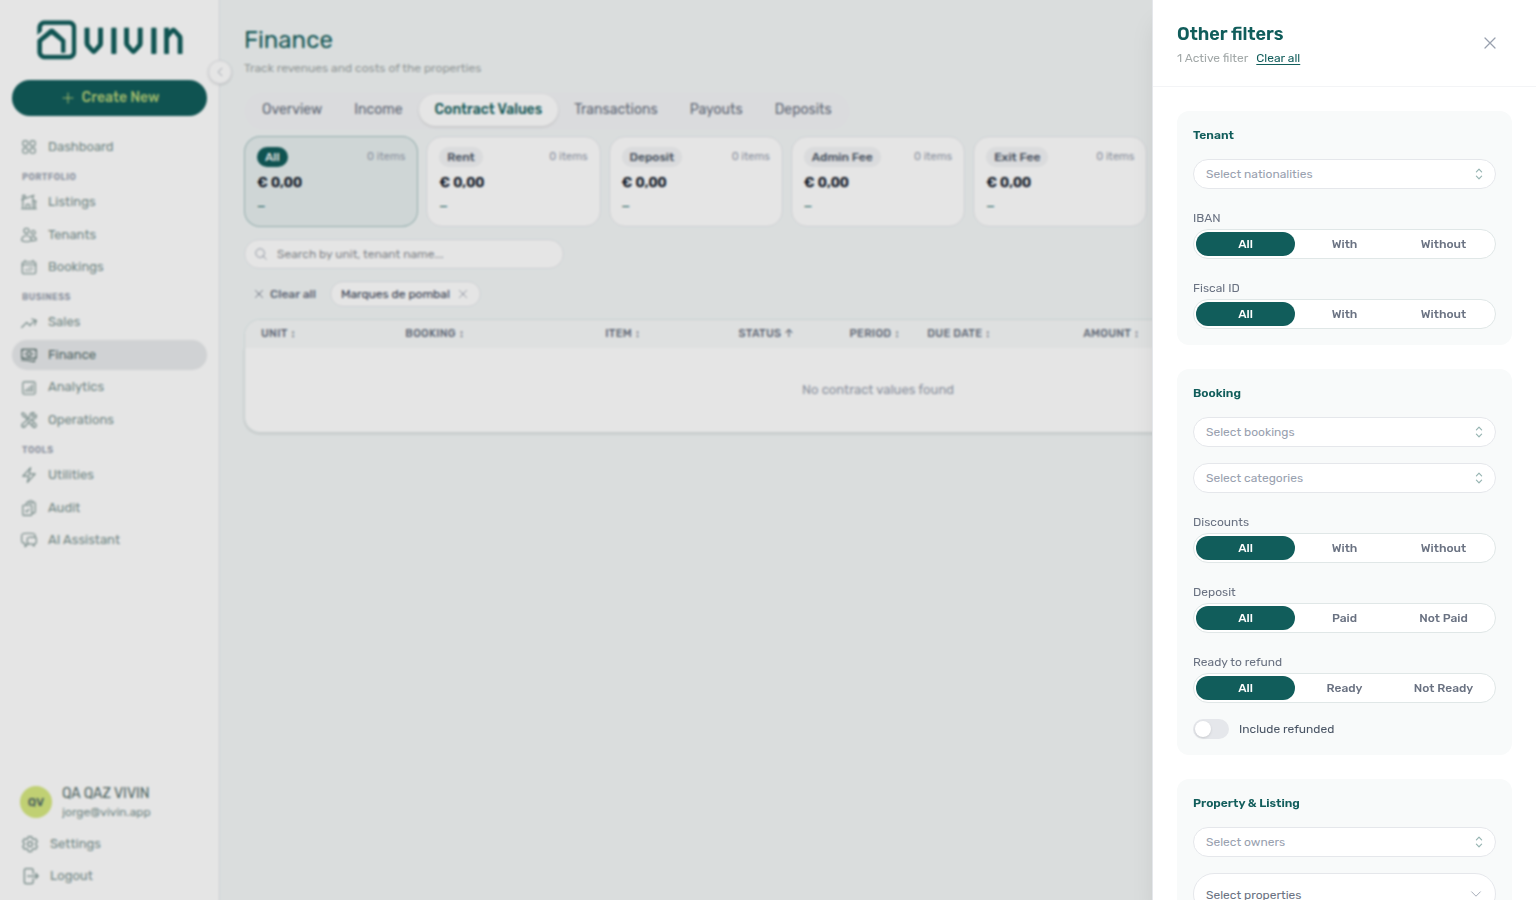Set Ready to refund to Ready
Screen dimensions: 1536x900
(x=1344, y=688)
